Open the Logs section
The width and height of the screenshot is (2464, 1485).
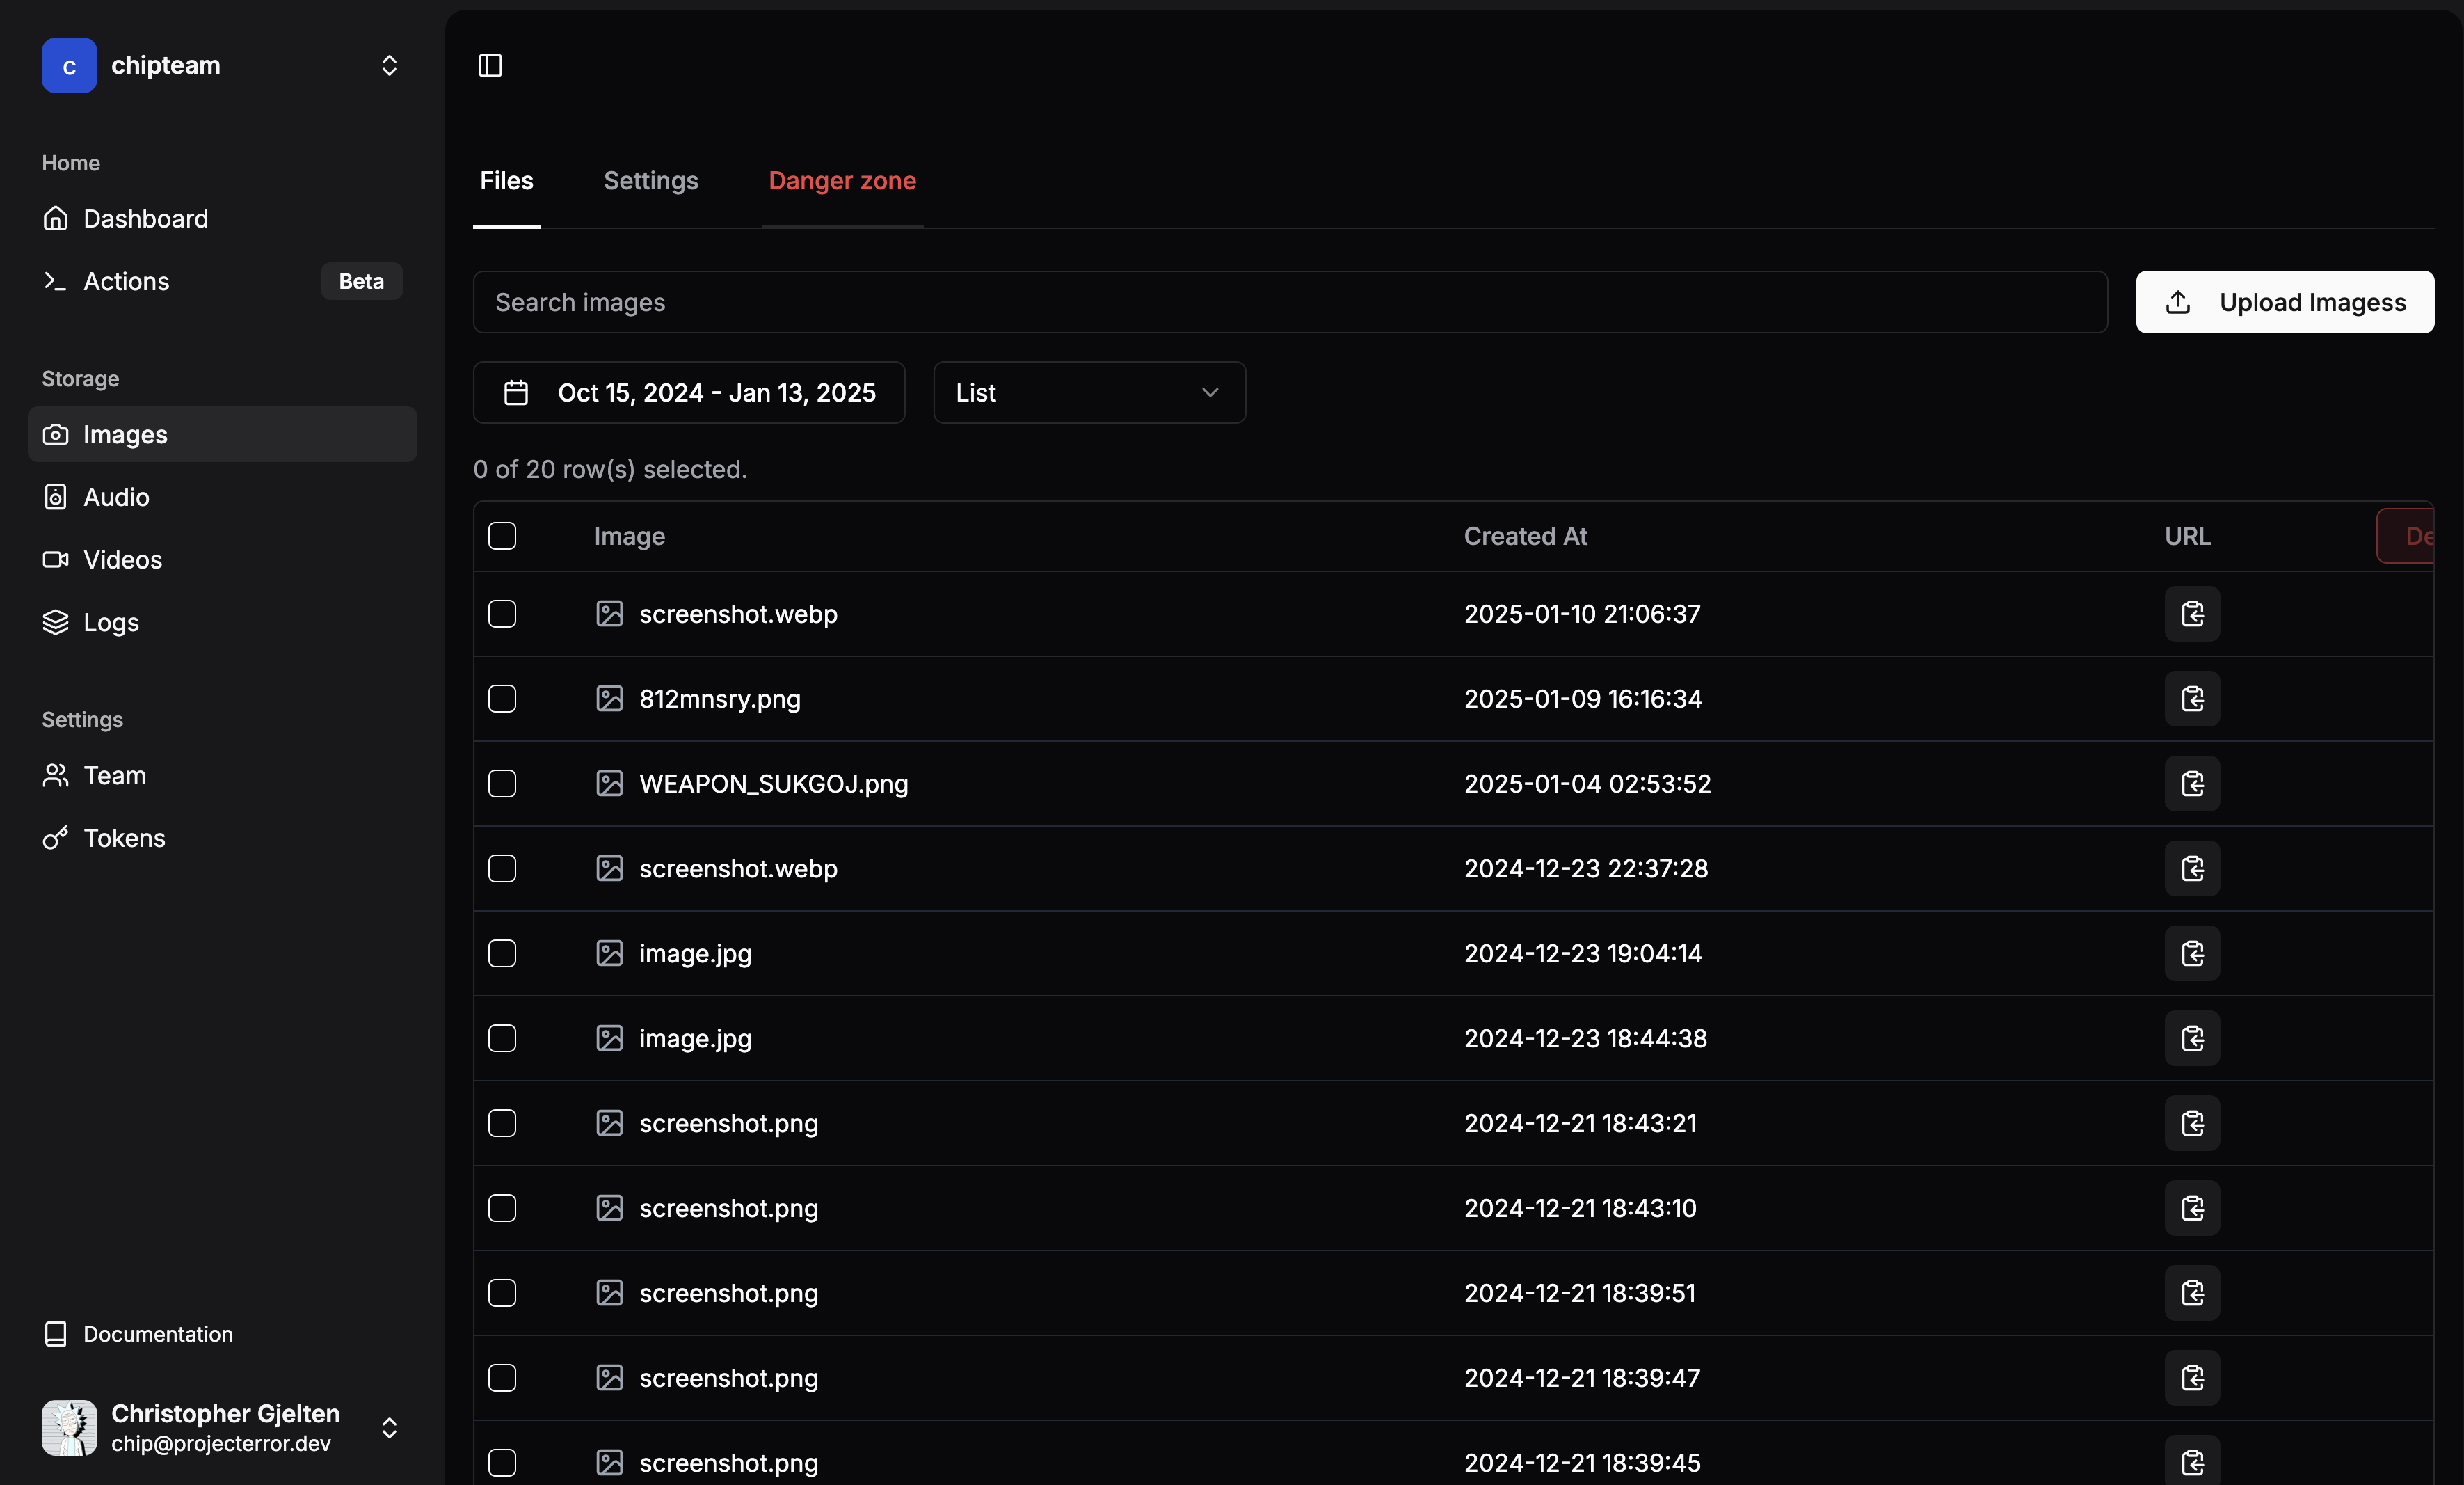point(110,622)
